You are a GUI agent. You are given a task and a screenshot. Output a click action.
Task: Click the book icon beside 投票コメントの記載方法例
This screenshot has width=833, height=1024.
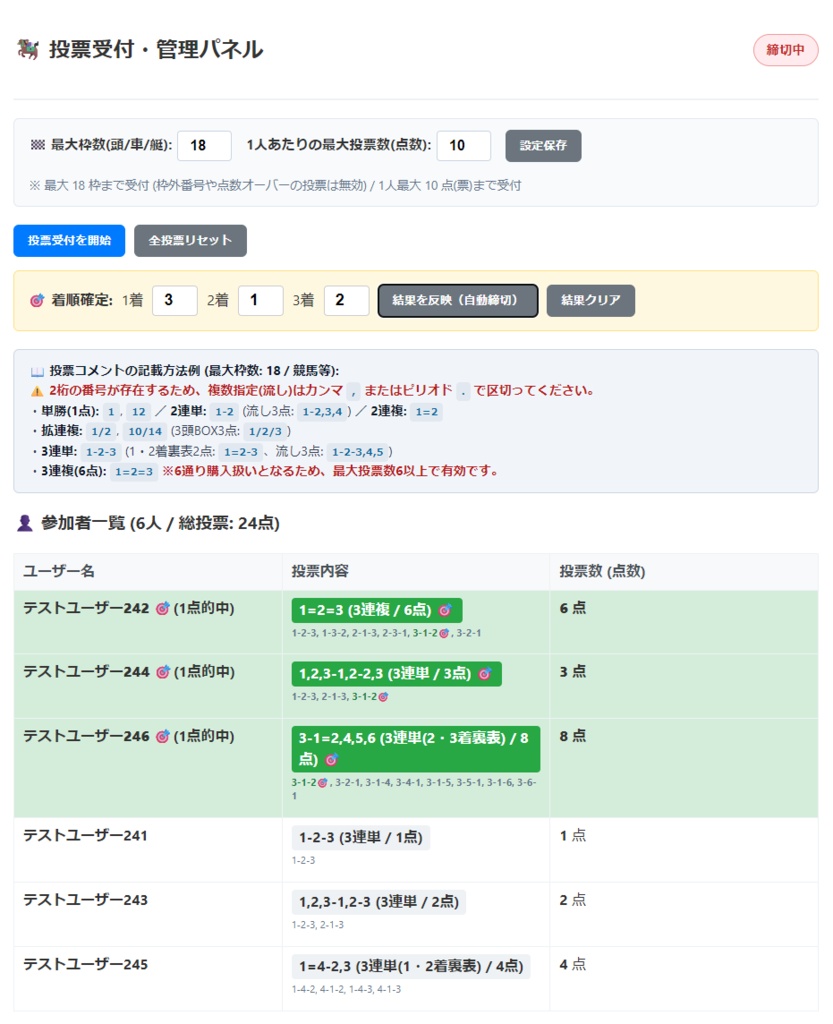click(x=37, y=372)
